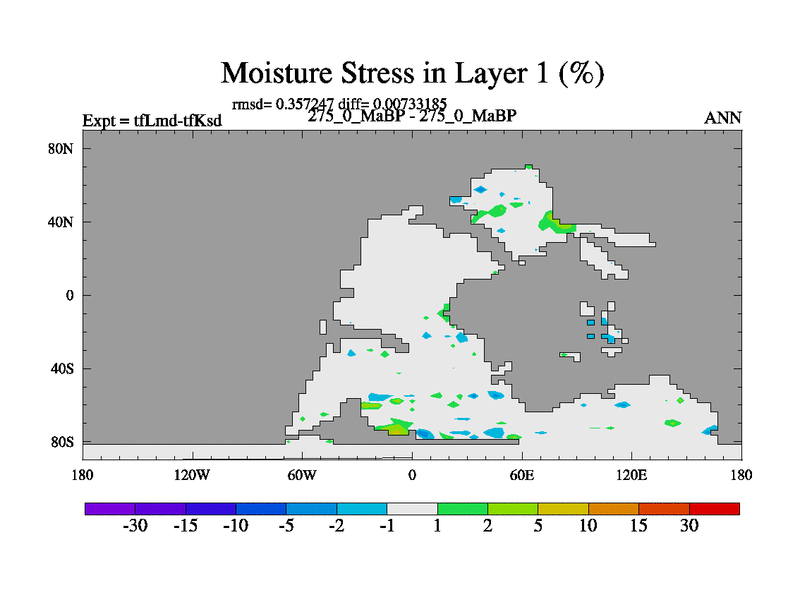Click the 40S latitude axis label
This screenshot has height=600, width=800.
click(x=62, y=368)
